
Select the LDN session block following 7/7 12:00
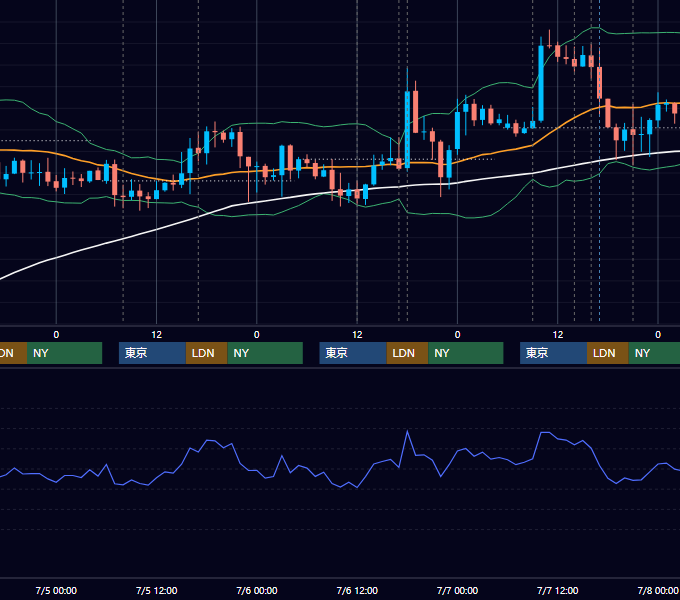pos(608,353)
